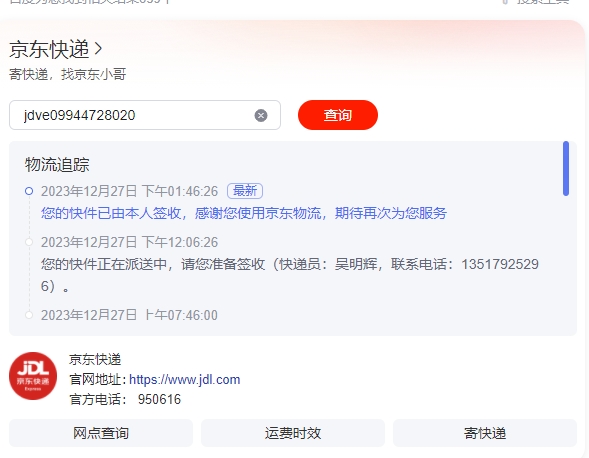This screenshot has width=589, height=458.
Task: Clear the tracking number with the X icon
Action: point(261,115)
